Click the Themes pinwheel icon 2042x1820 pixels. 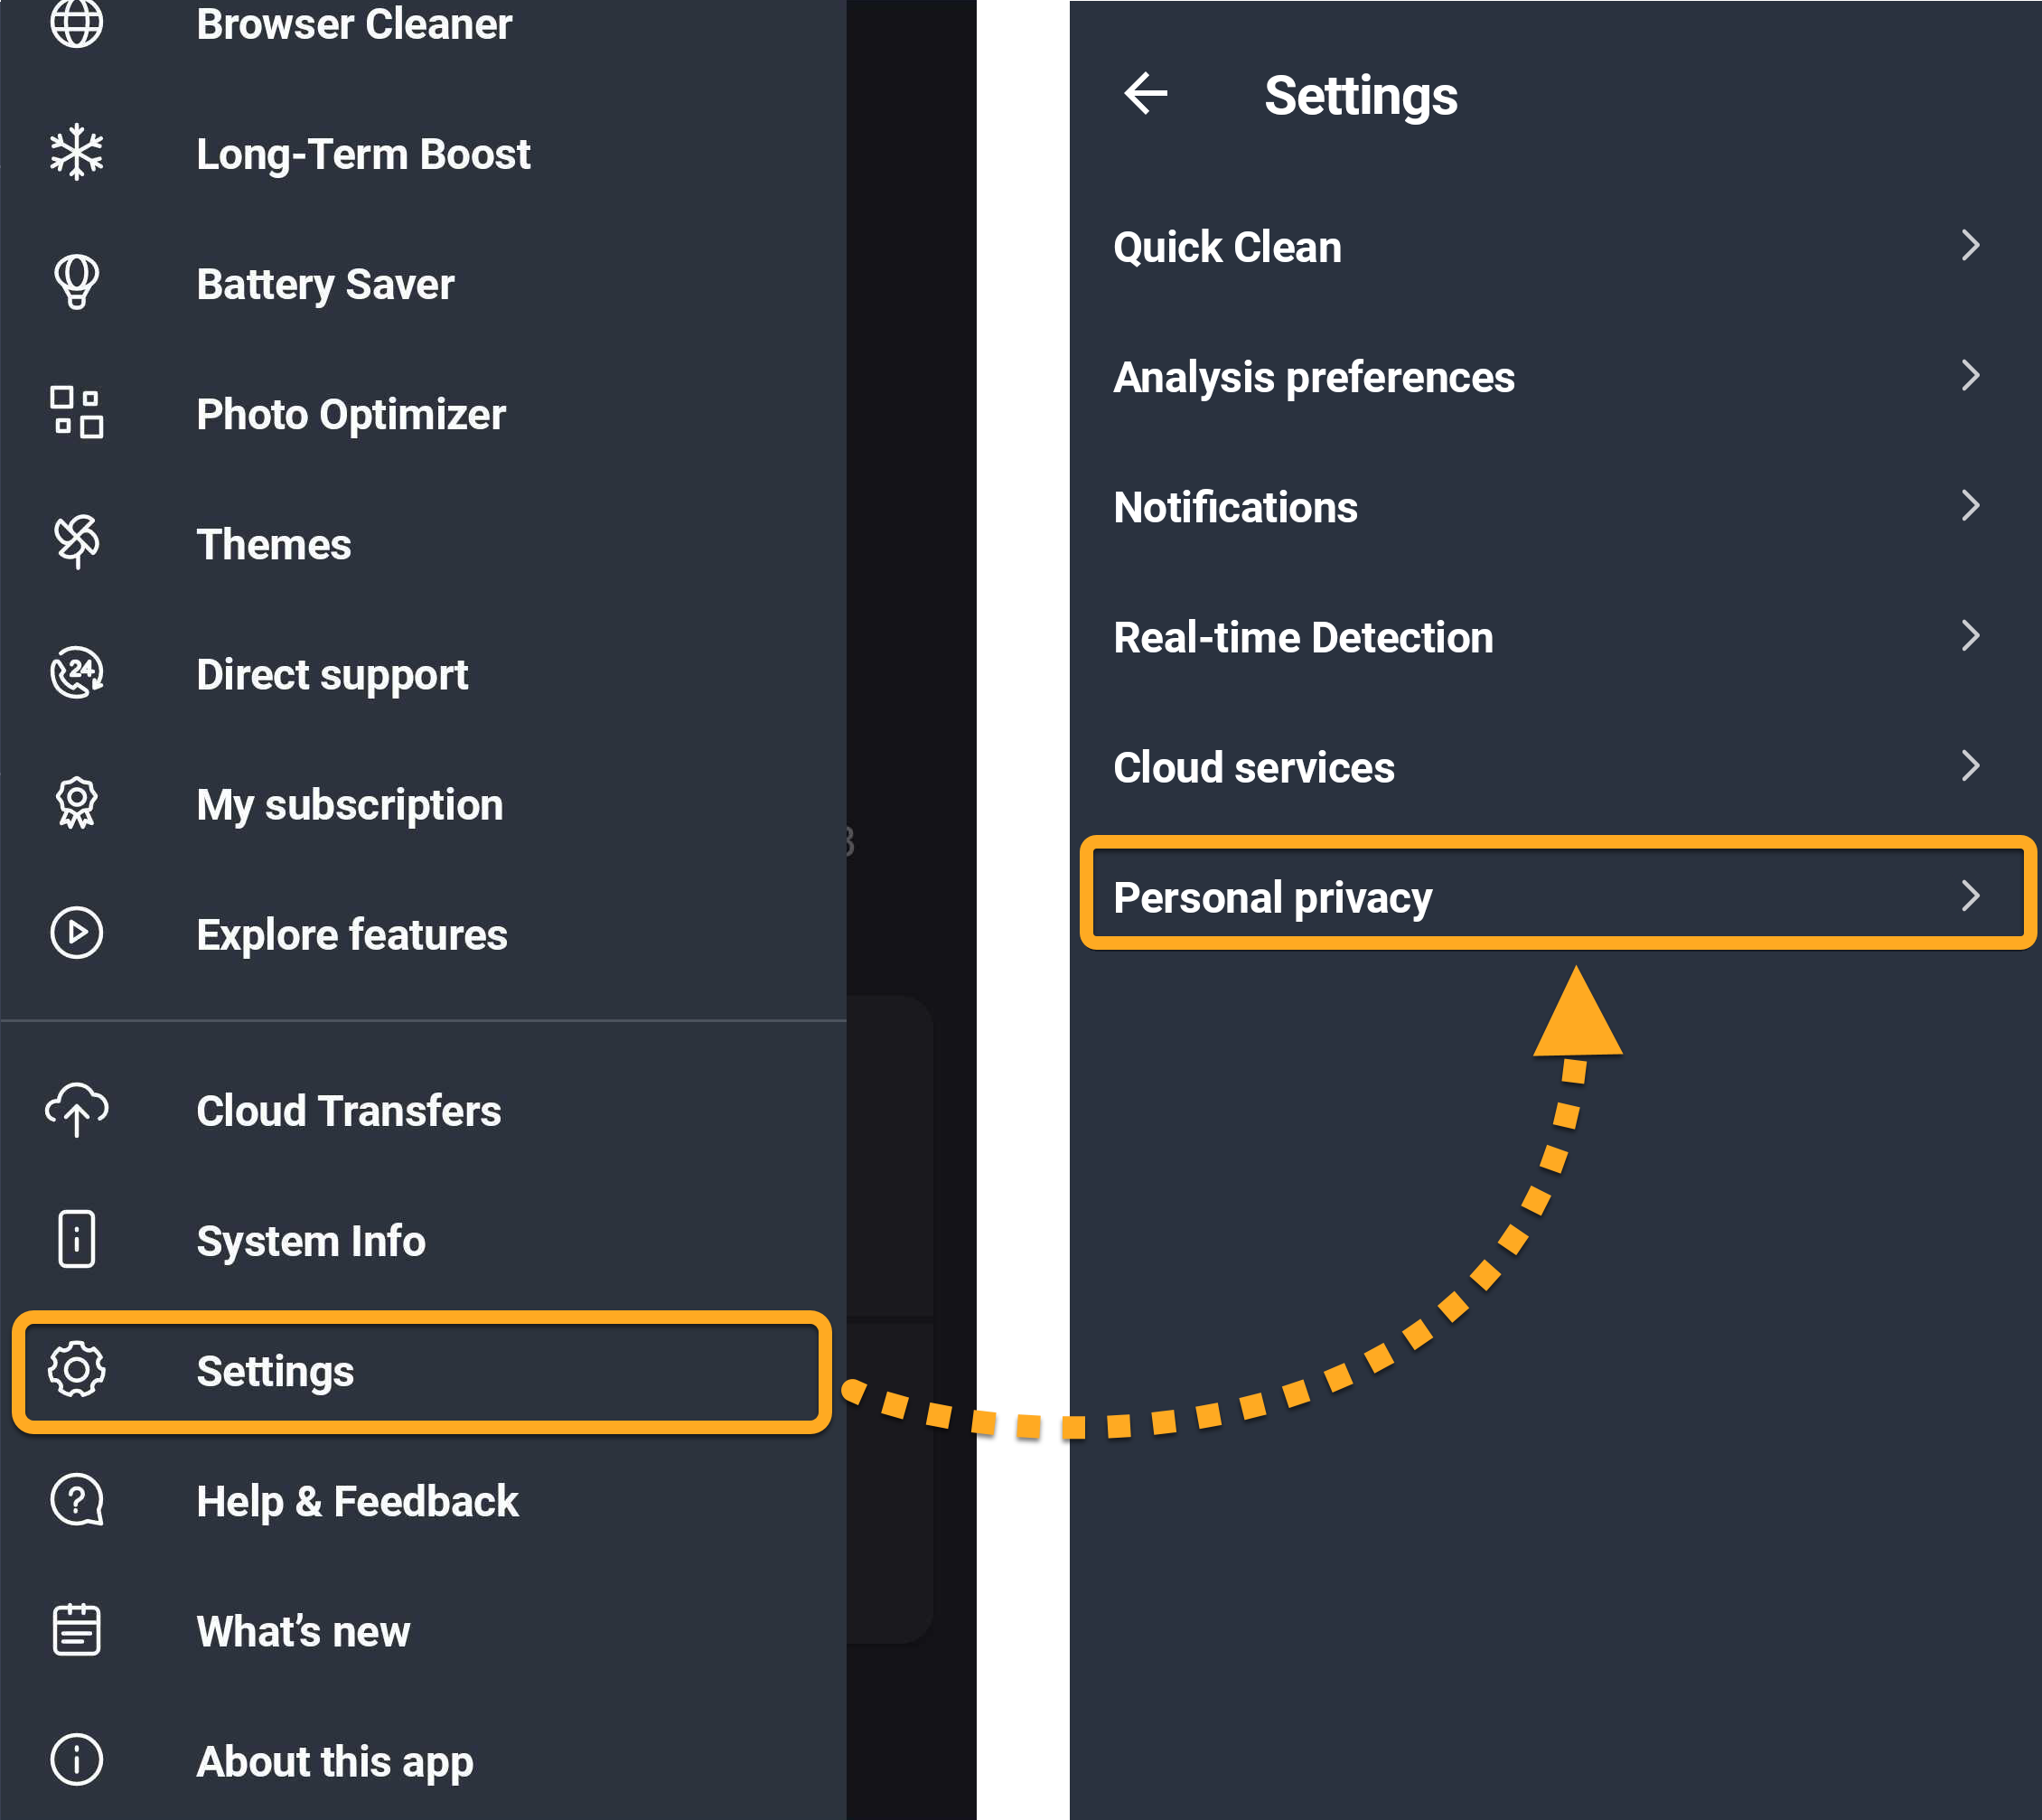pyautogui.click(x=77, y=542)
